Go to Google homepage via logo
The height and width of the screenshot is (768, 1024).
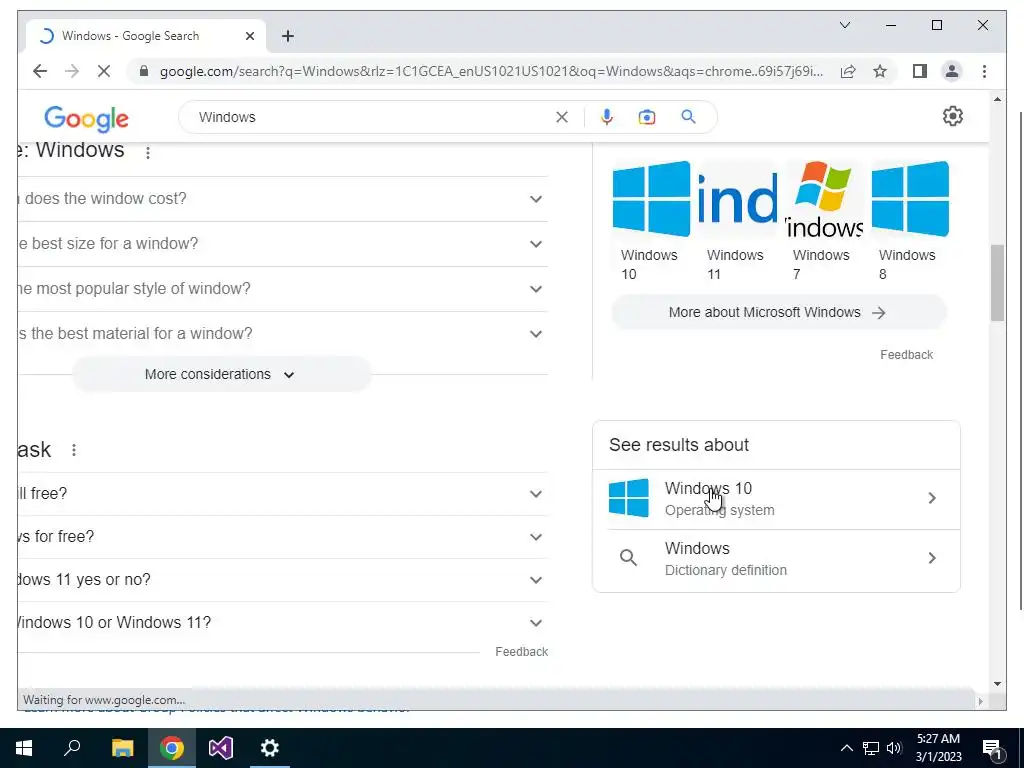86,119
